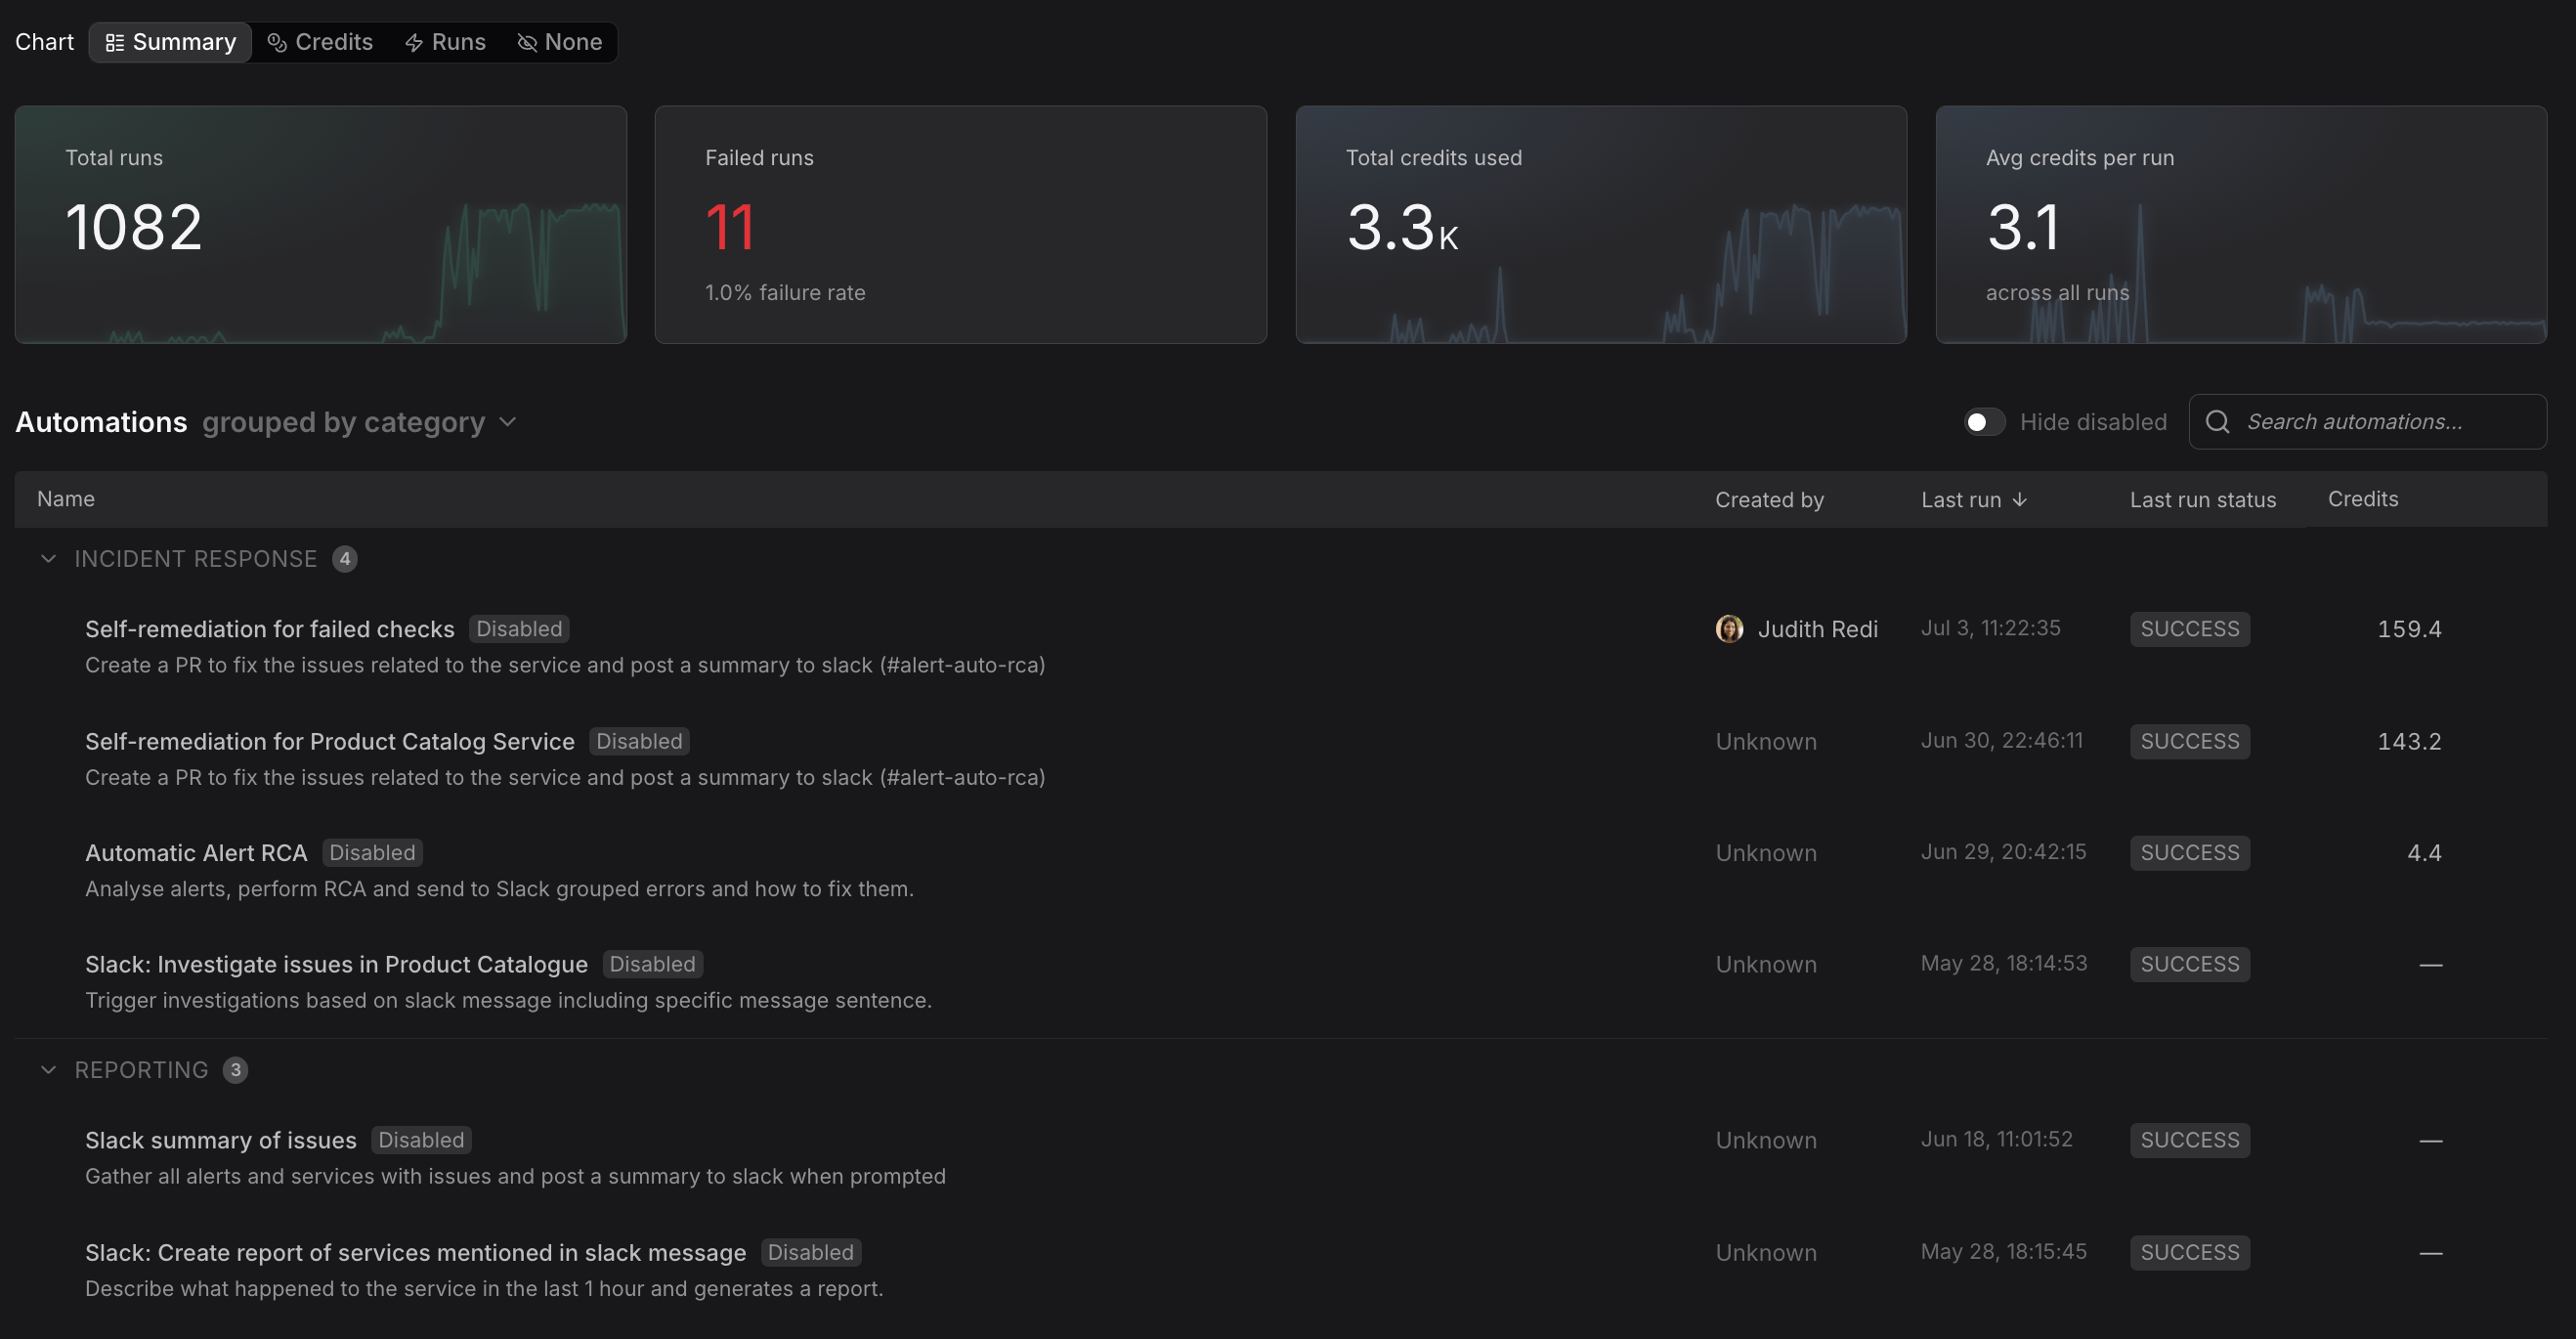This screenshot has width=2576, height=1339.
Task: Switch chart view to Credits
Action: point(320,42)
